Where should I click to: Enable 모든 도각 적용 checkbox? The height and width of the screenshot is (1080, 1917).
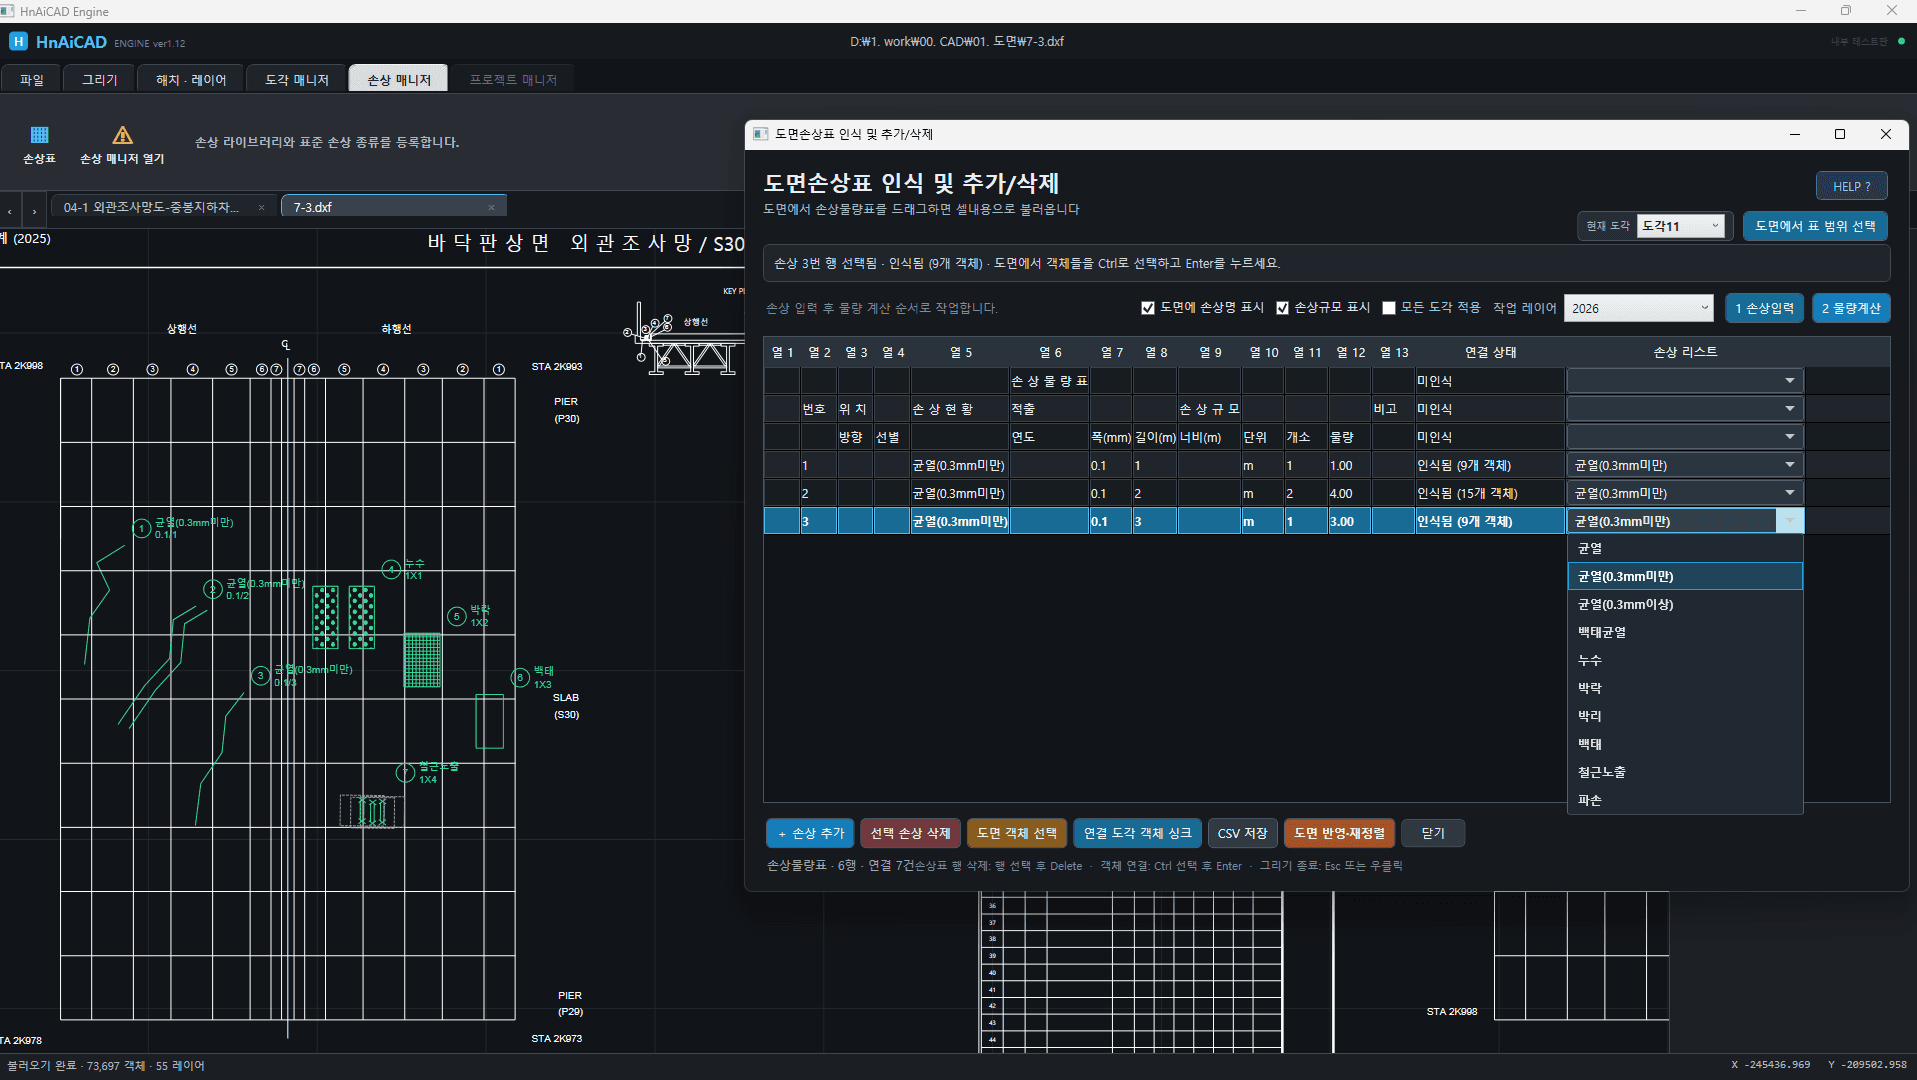click(1389, 308)
